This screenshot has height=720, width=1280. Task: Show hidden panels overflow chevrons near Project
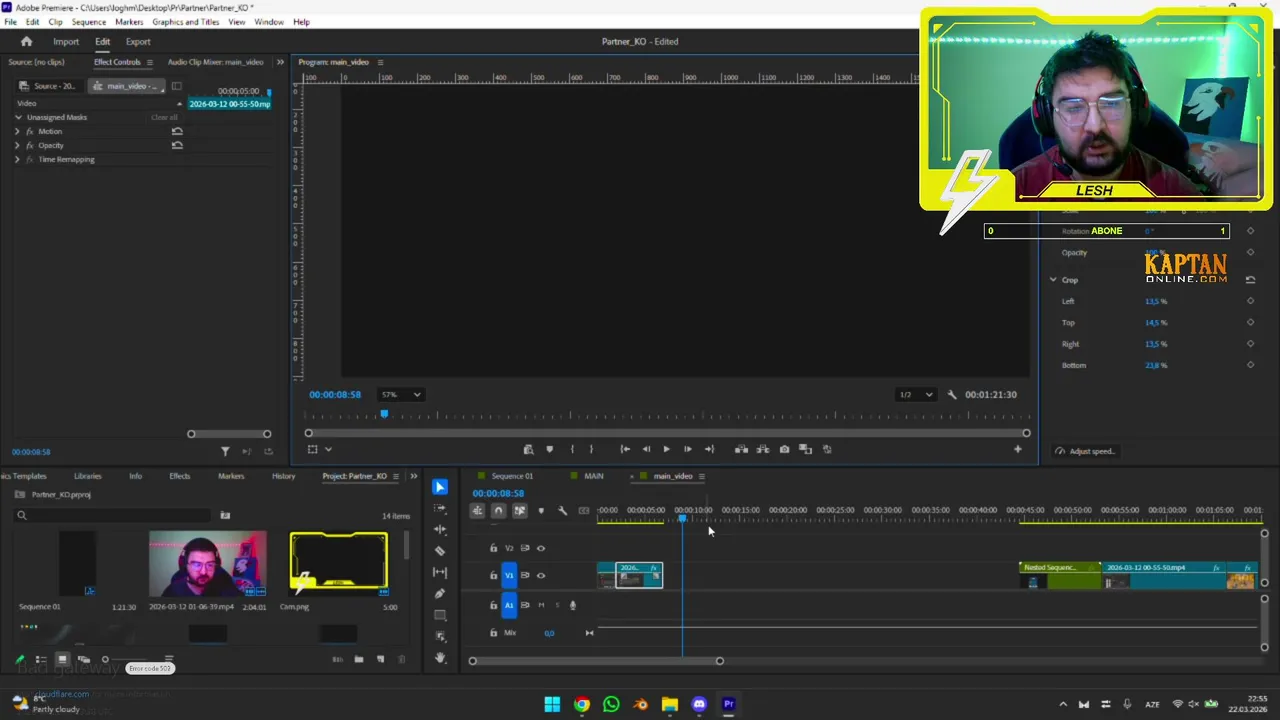pyautogui.click(x=414, y=476)
